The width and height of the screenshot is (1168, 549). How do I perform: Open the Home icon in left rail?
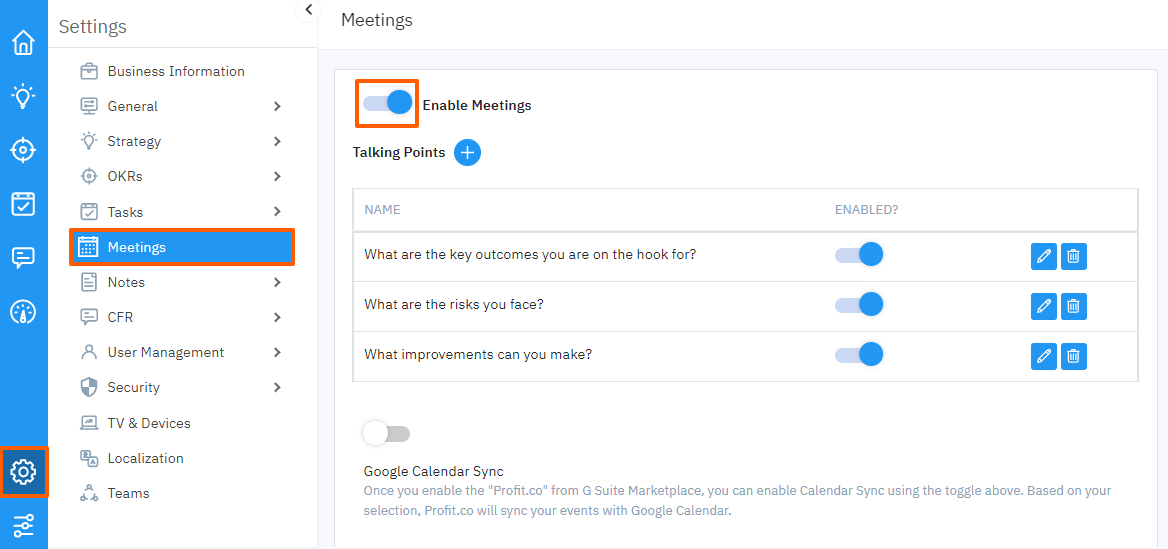click(23, 43)
